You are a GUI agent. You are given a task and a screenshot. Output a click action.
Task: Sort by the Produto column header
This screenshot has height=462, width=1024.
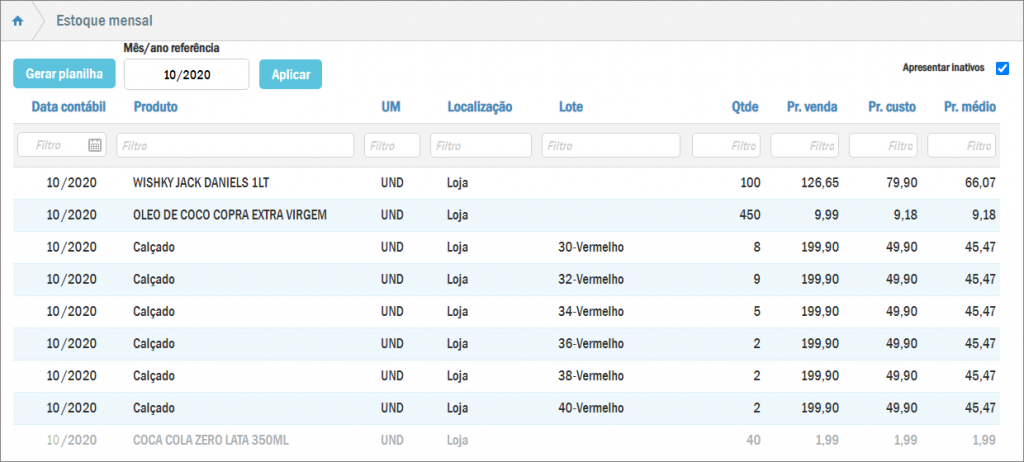click(155, 107)
